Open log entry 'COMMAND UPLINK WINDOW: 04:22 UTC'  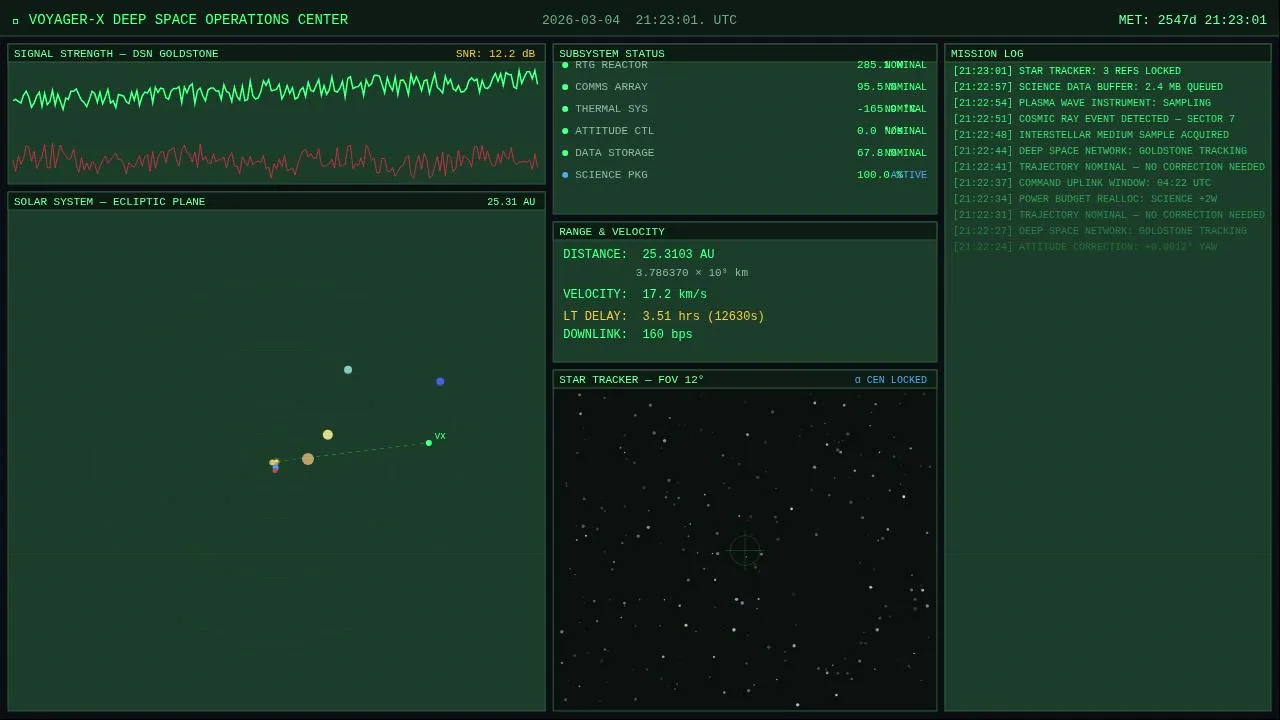(1081, 183)
